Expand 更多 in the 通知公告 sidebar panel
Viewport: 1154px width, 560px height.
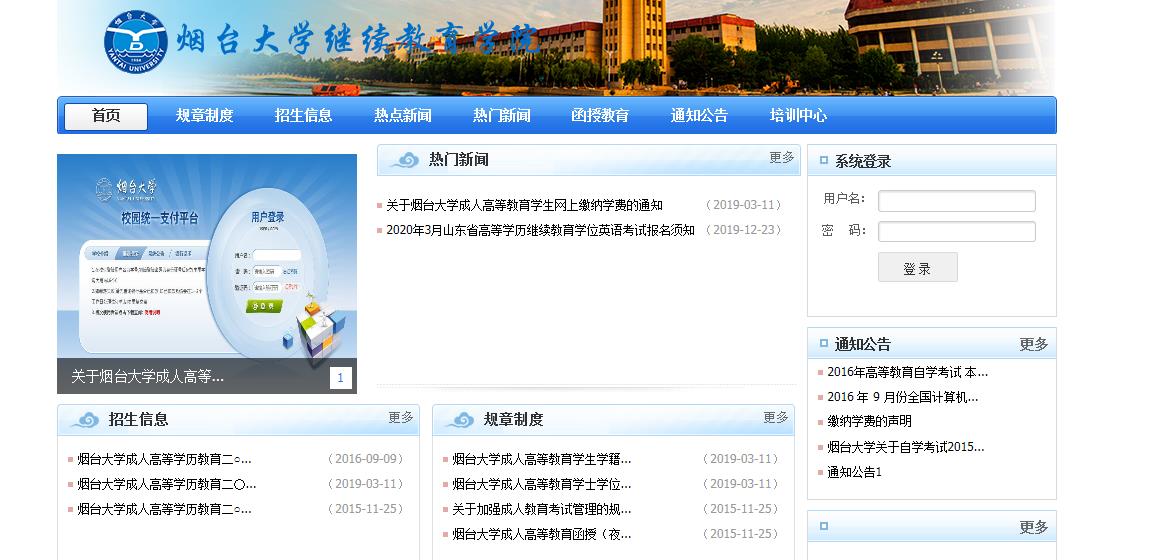click(x=1033, y=344)
